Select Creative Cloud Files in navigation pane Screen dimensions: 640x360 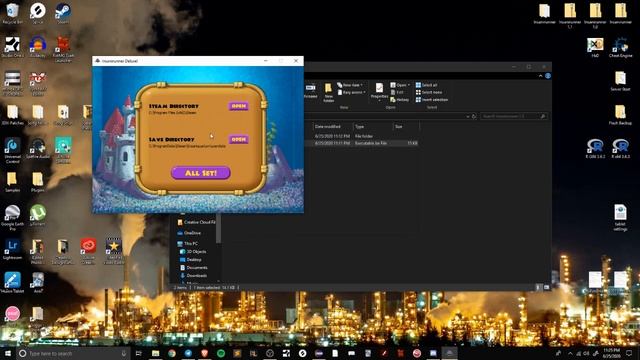click(196, 222)
